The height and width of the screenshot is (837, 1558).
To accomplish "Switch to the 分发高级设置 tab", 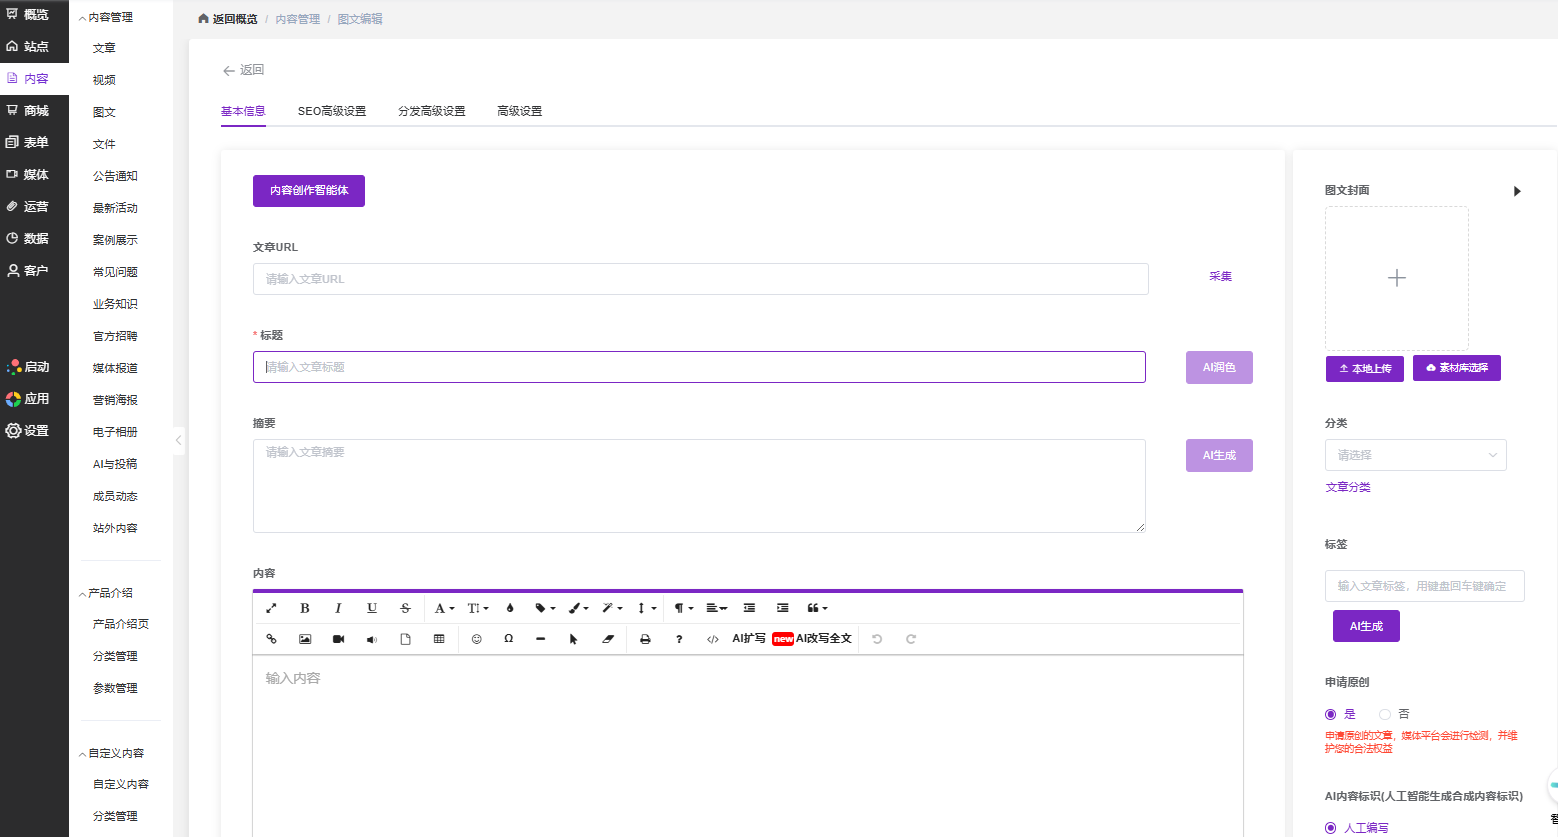I will [x=432, y=111].
